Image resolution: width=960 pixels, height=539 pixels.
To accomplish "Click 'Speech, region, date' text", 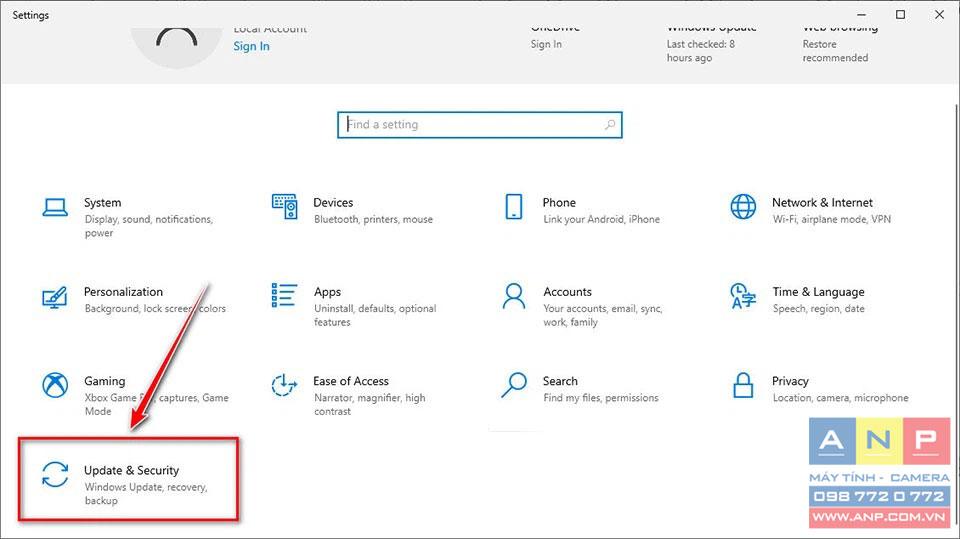I will [819, 309].
